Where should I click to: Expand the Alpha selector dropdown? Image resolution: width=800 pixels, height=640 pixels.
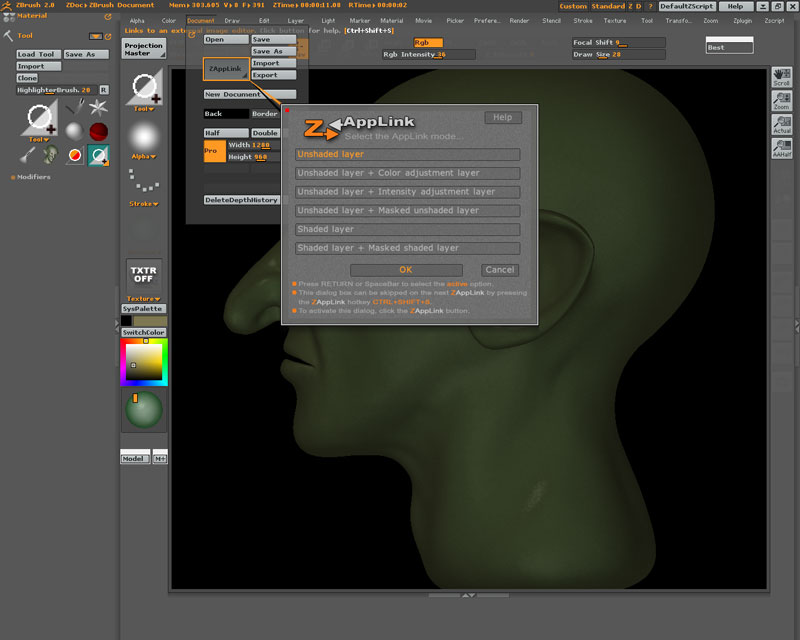[143, 156]
